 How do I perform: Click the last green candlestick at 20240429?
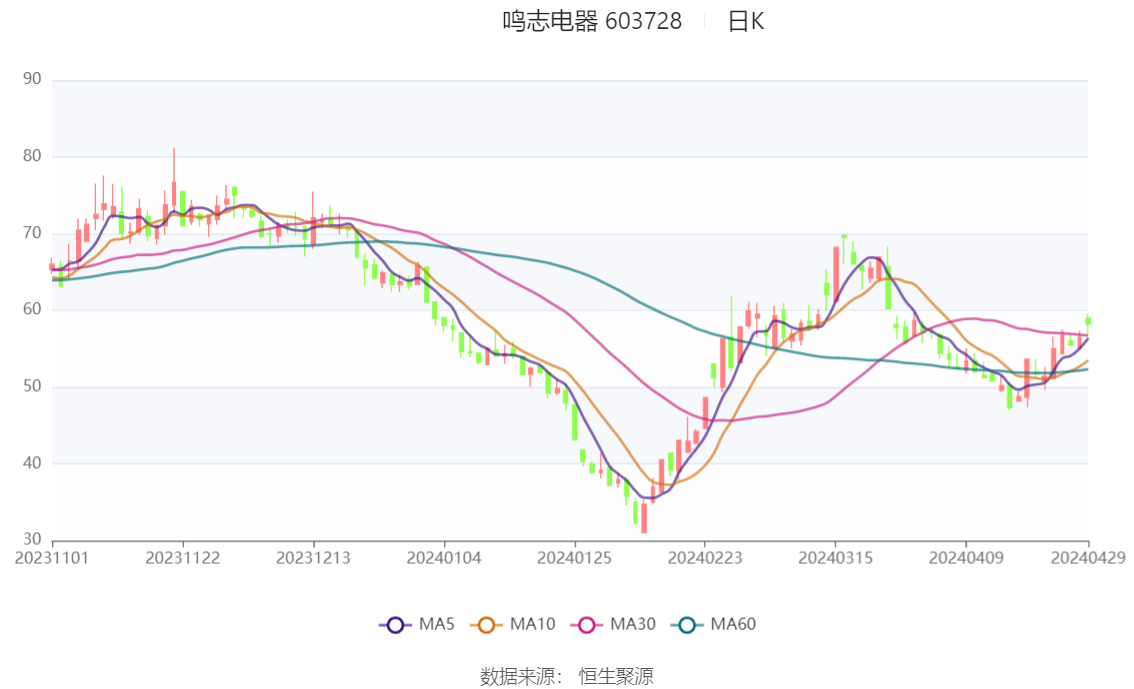click(1088, 322)
